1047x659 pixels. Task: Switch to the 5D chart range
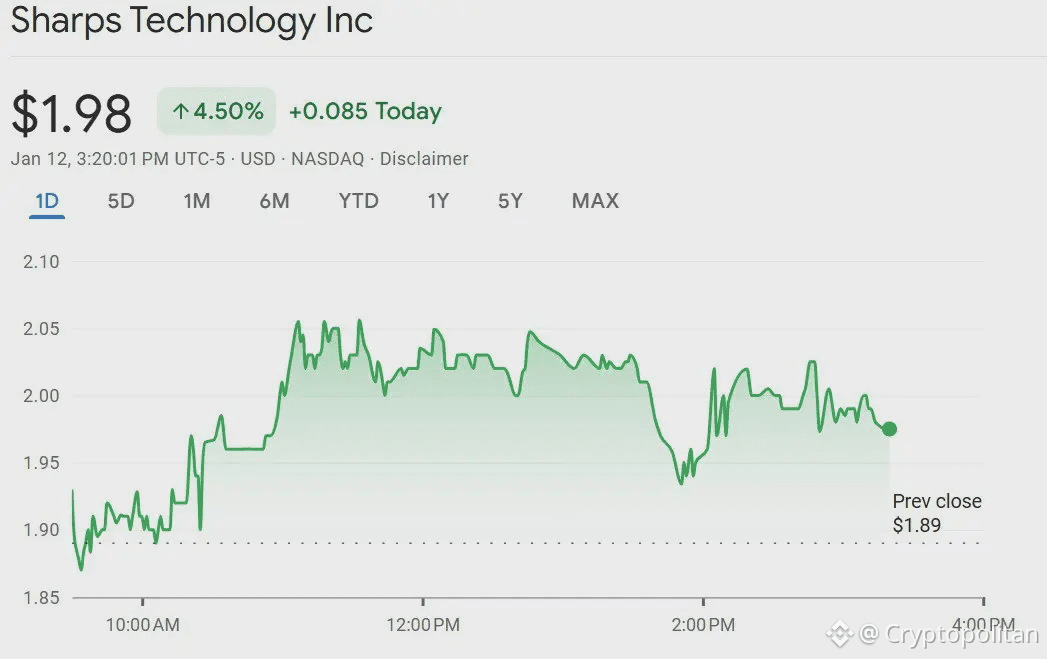pos(121,201)
